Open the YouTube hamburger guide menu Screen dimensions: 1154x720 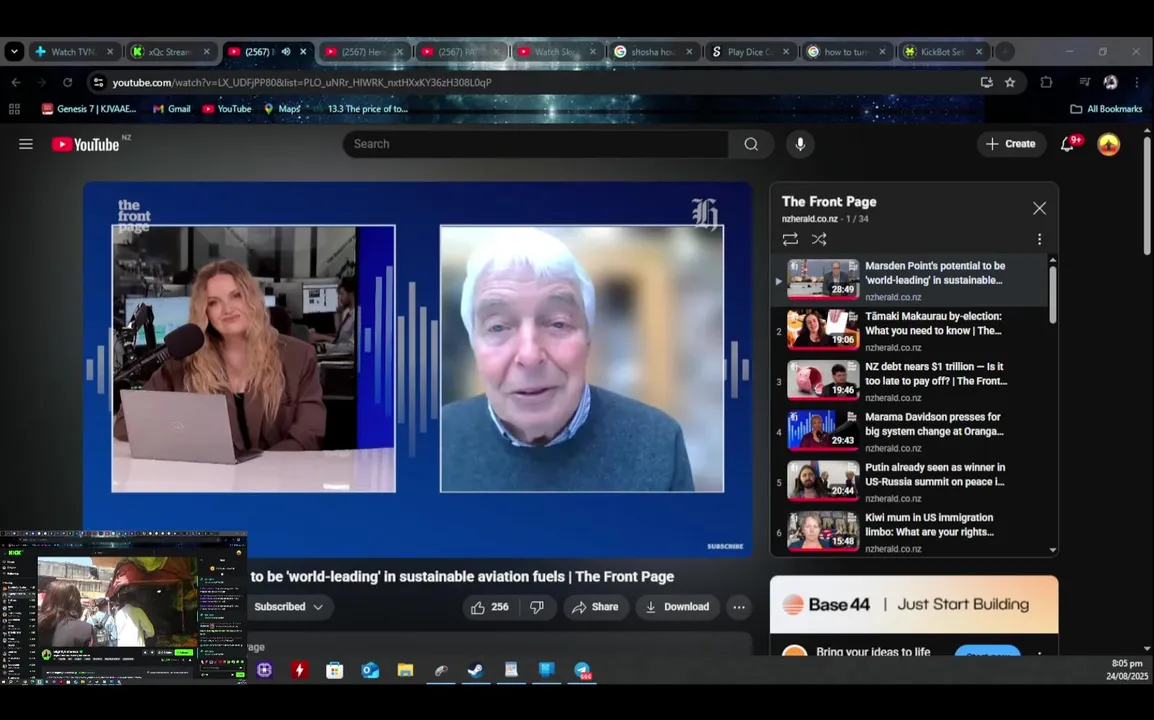click(x=26, y=144)
